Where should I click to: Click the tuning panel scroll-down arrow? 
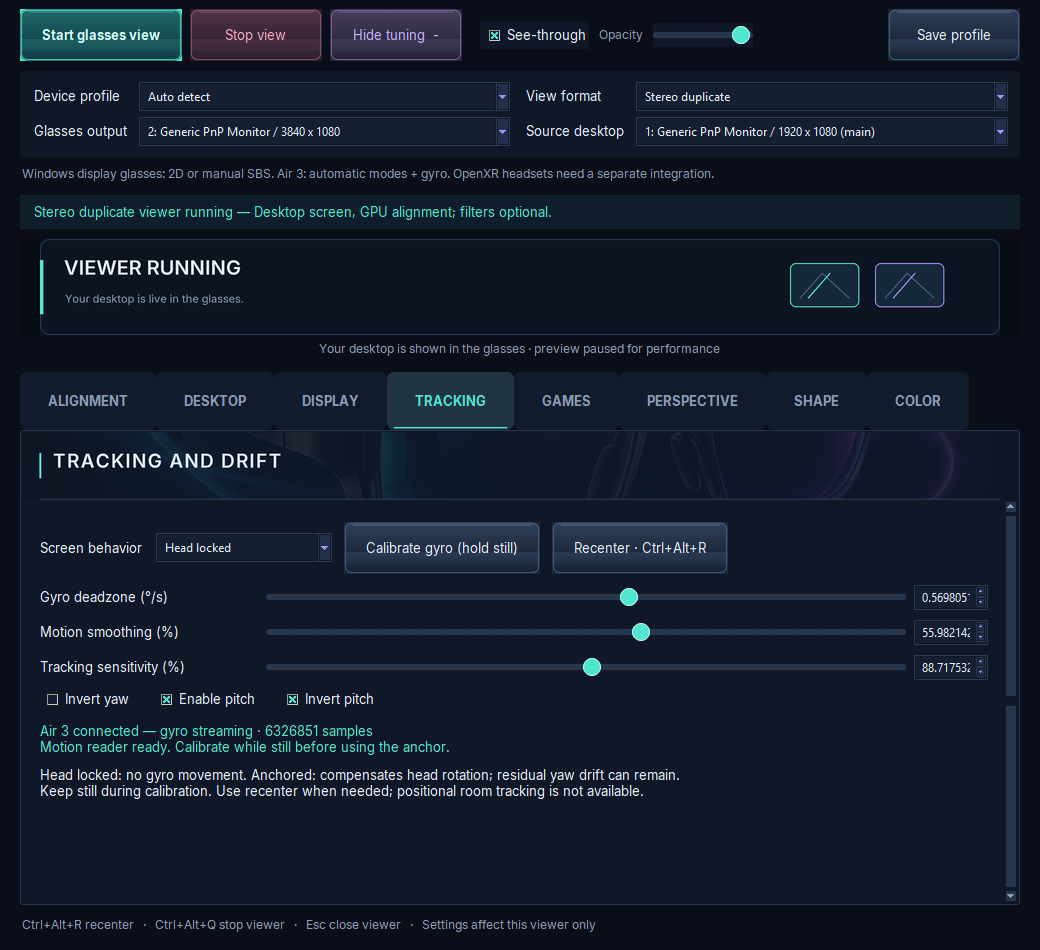coord(1010,896)
